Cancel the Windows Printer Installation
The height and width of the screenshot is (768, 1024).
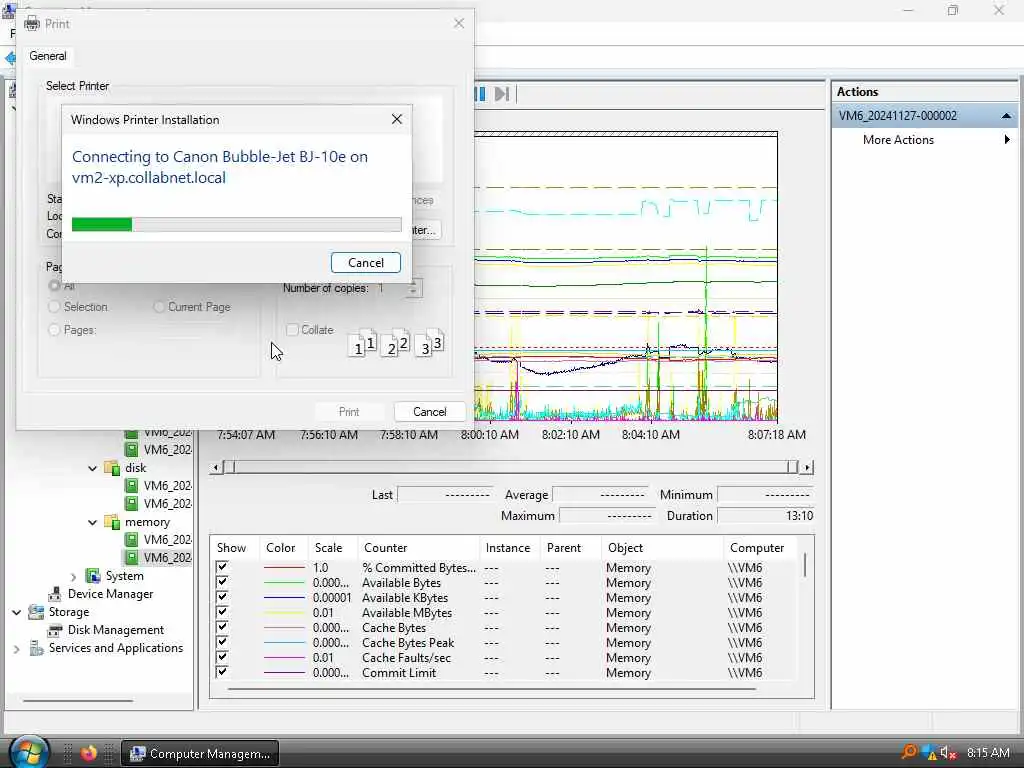point(366,263)
